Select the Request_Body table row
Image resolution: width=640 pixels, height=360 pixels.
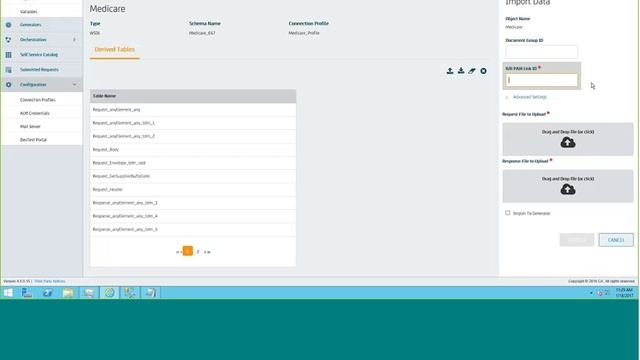[193, 149]
